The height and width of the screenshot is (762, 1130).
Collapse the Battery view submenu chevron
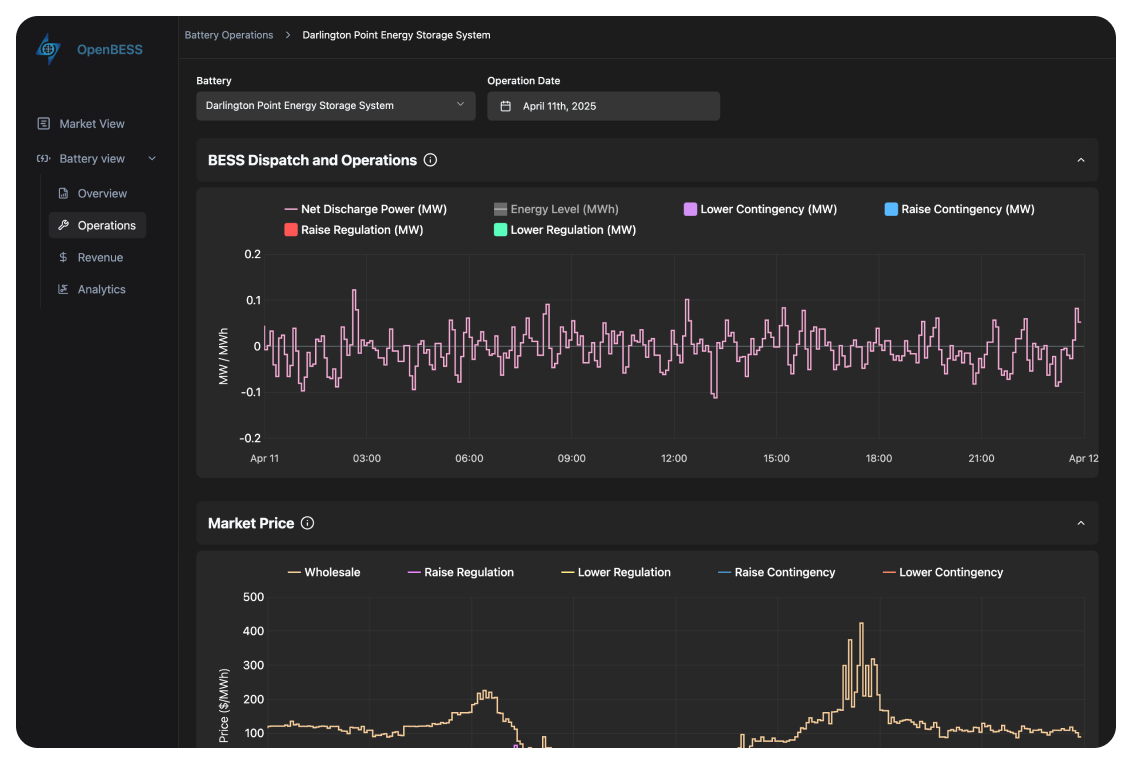pyautogui.click(x=152, y=159)
